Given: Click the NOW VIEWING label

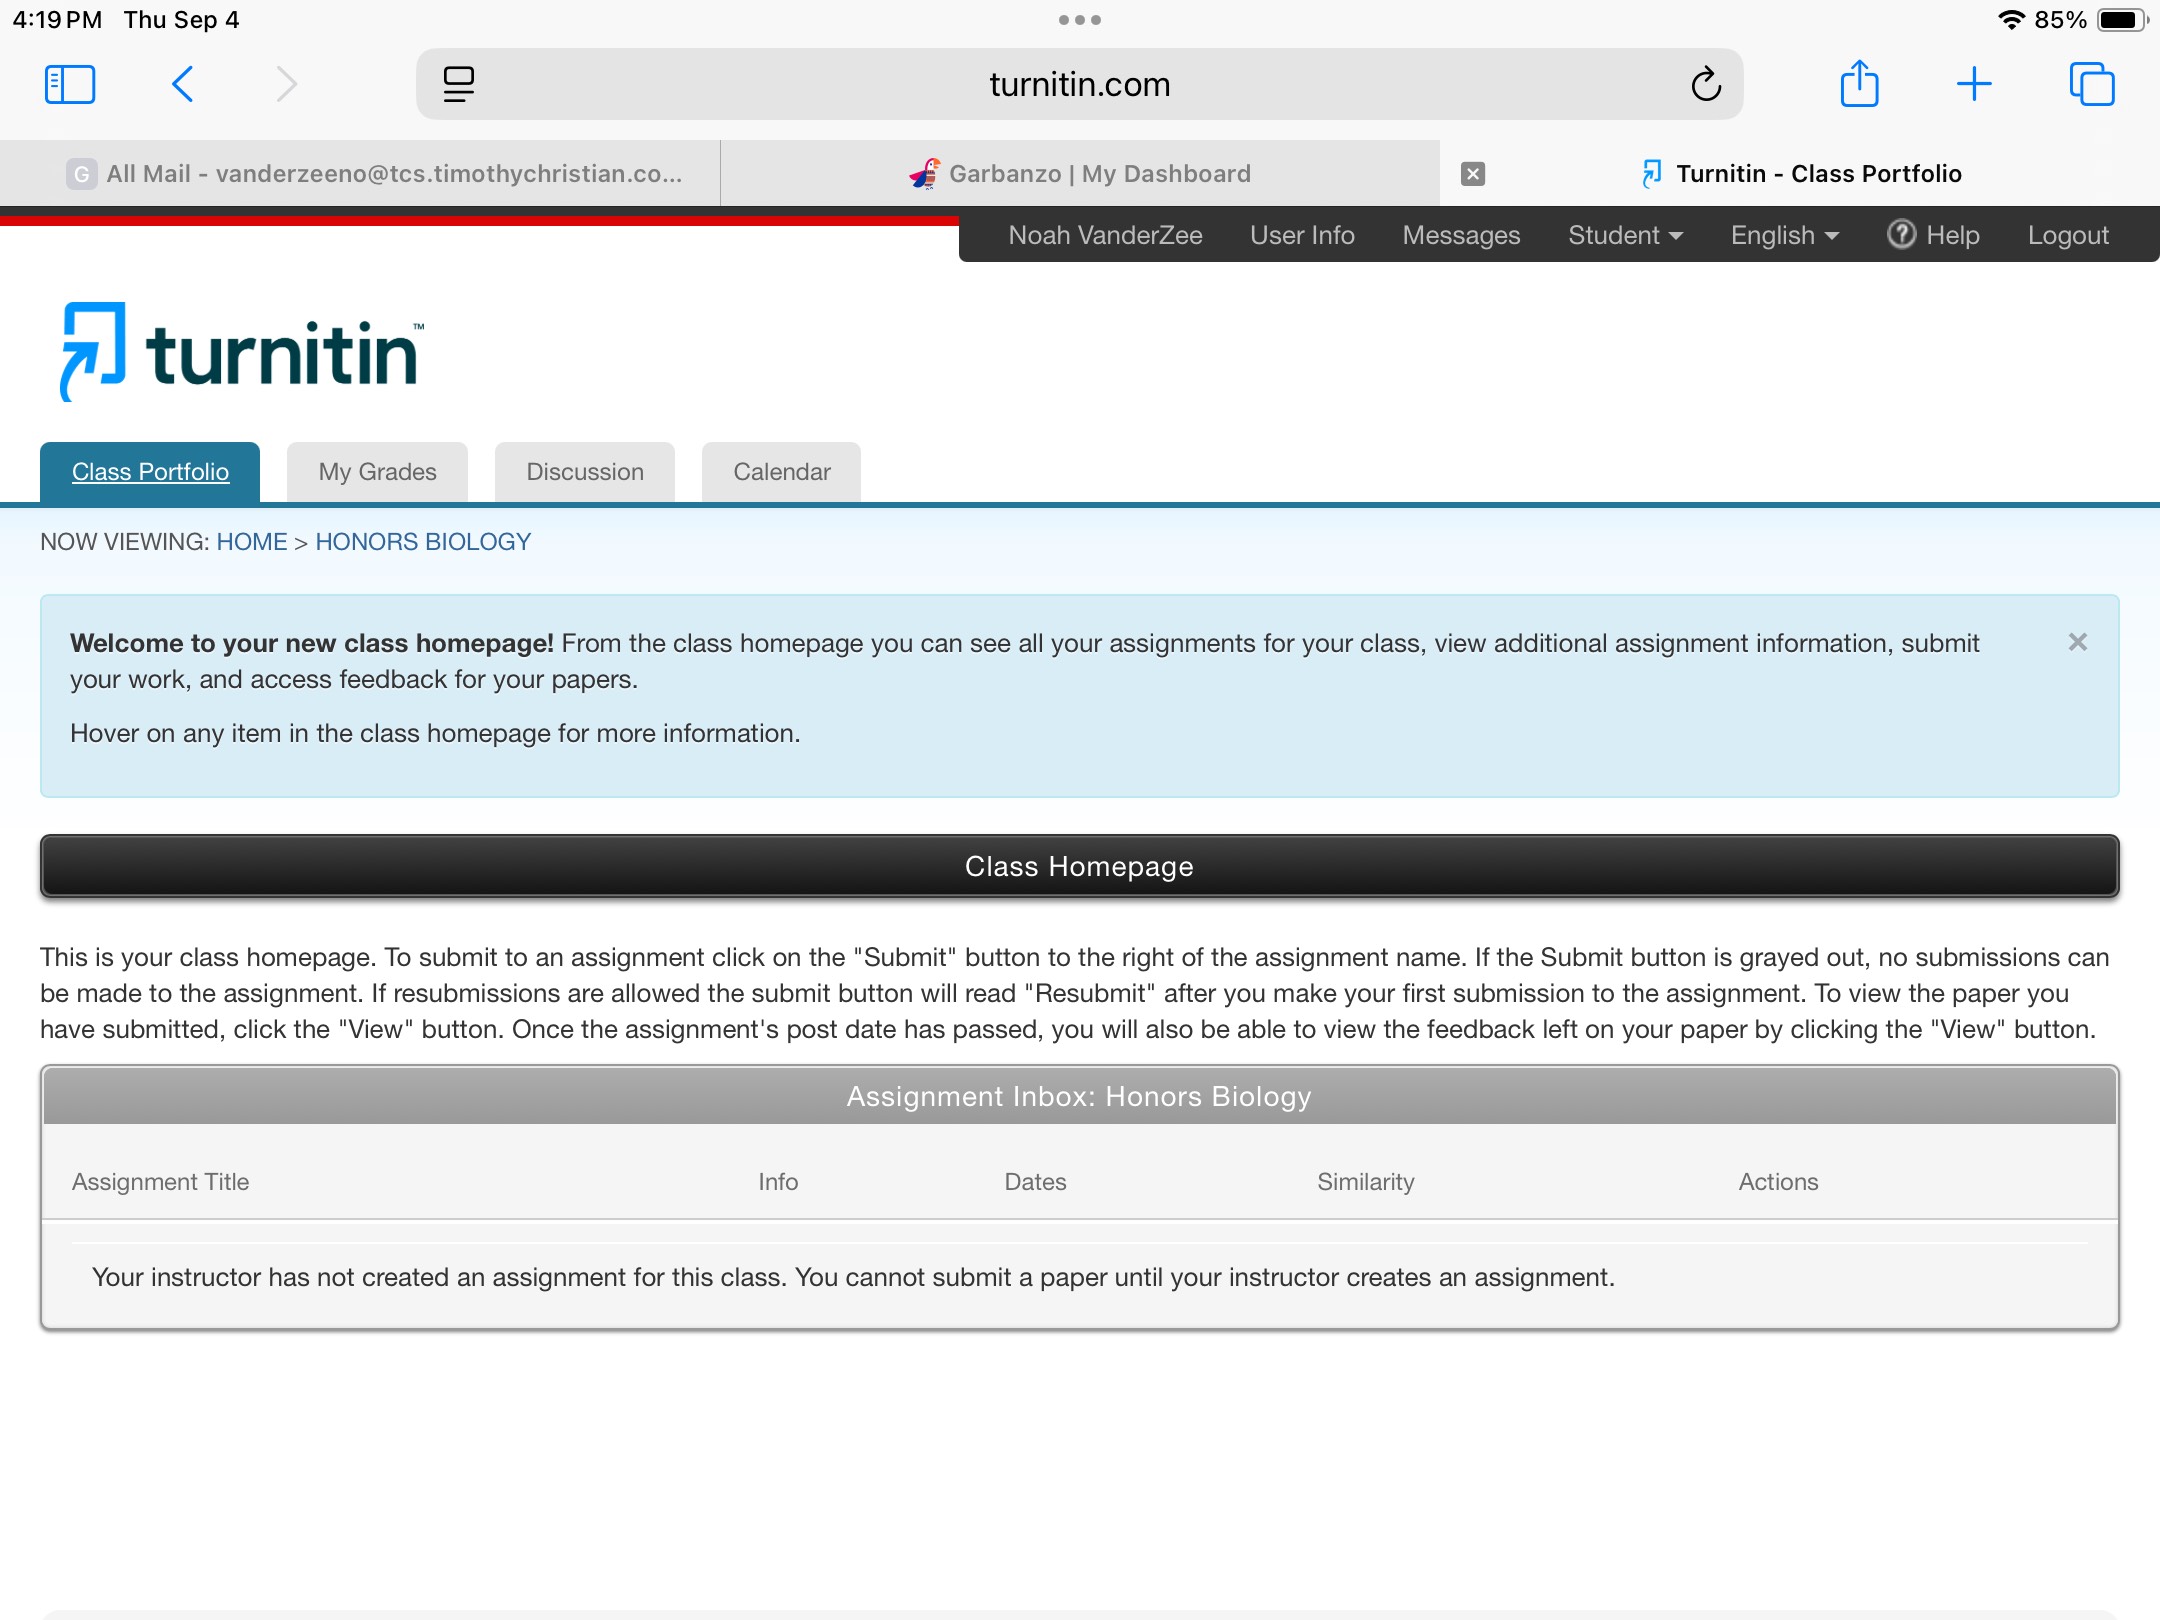Looking at the screenshot, I should [125, 542].
